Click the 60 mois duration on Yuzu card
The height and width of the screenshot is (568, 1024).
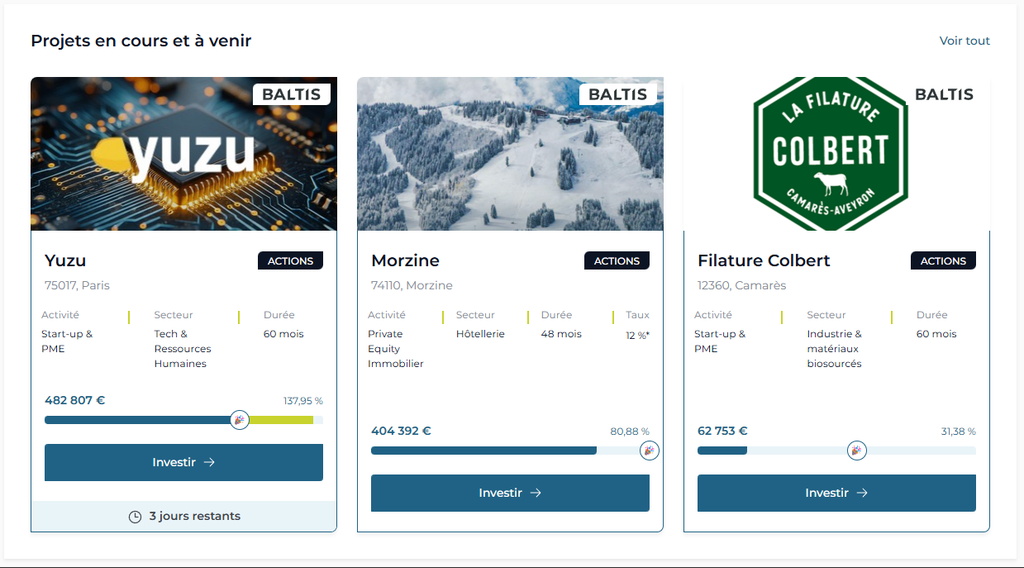(283, 334)
